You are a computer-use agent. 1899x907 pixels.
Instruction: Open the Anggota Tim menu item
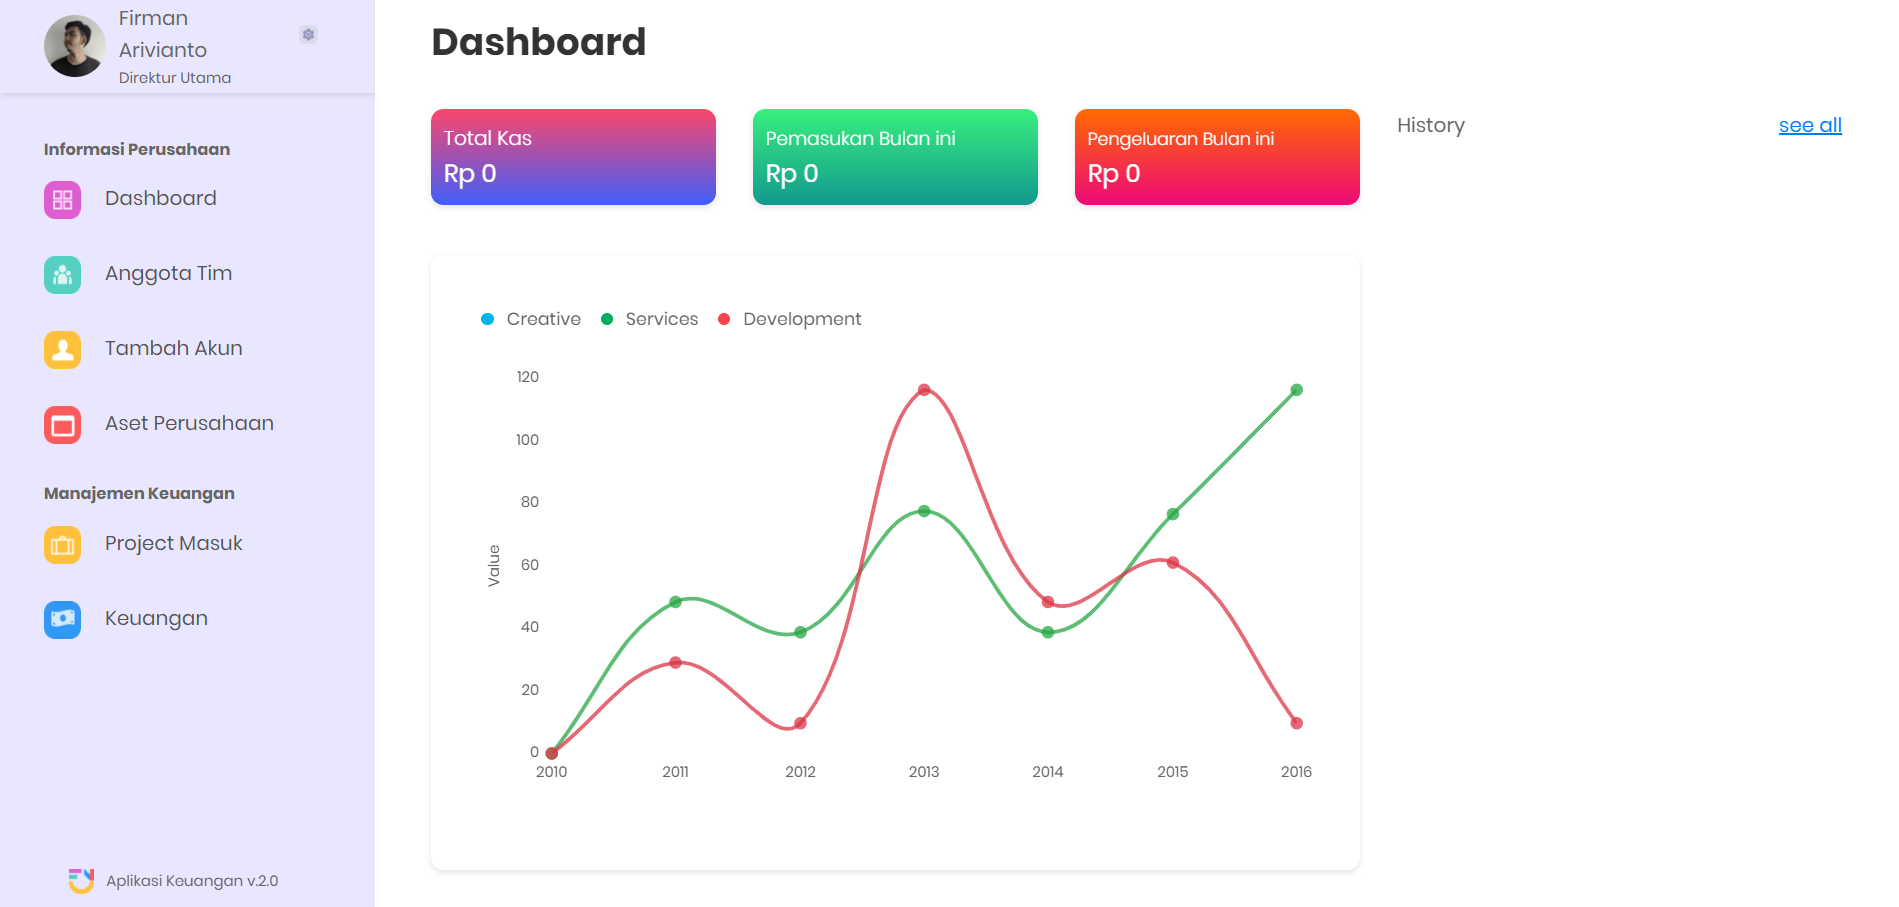168,274
